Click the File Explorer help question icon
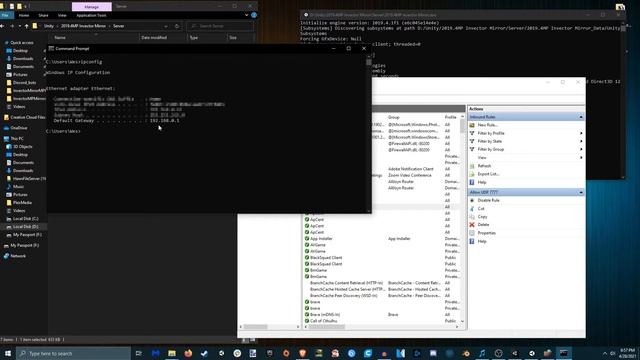 tap(254, 15)
